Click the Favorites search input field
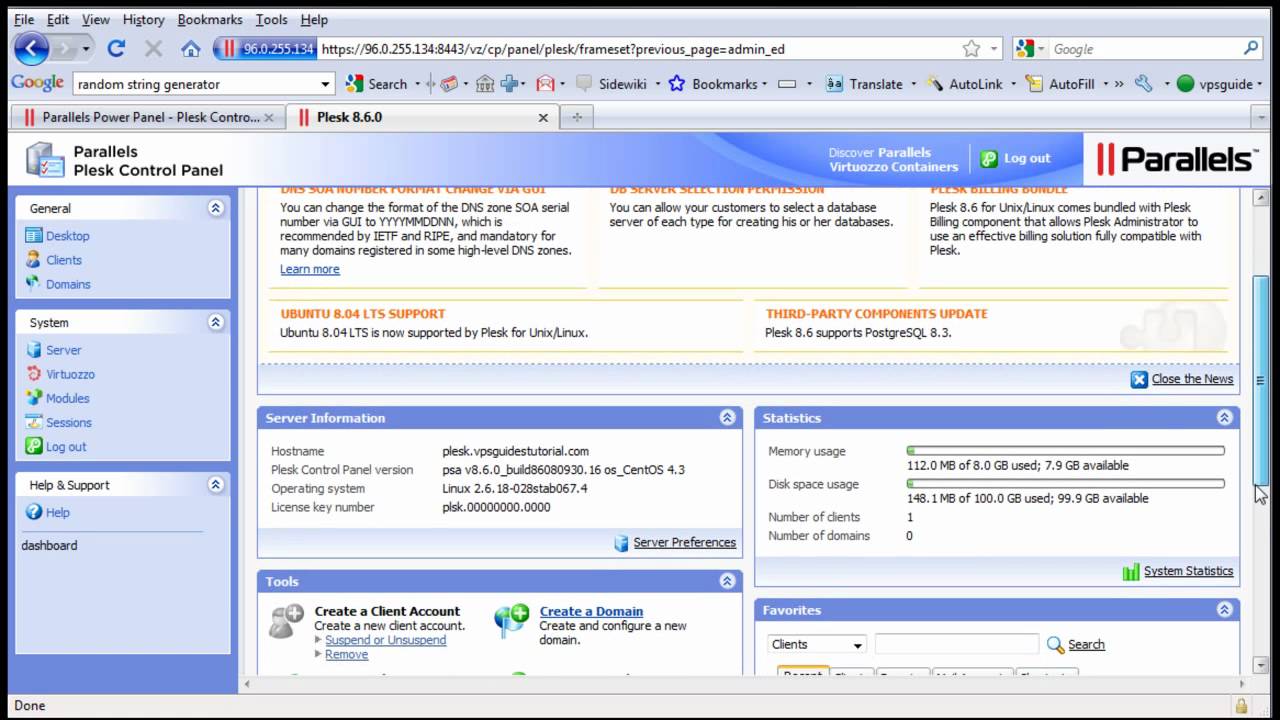1280x720 pixels. (x=957, y=645)
